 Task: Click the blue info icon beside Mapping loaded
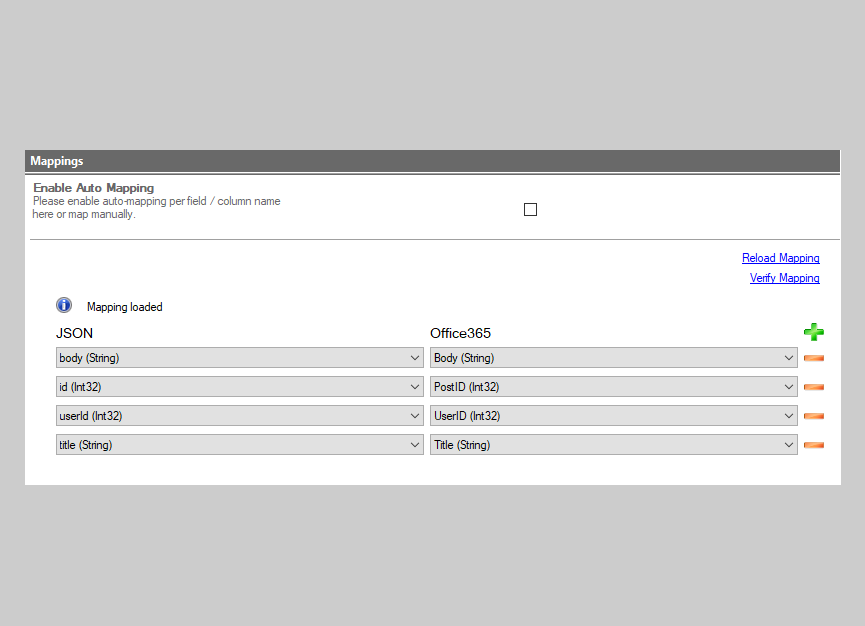tap(64, 306)
